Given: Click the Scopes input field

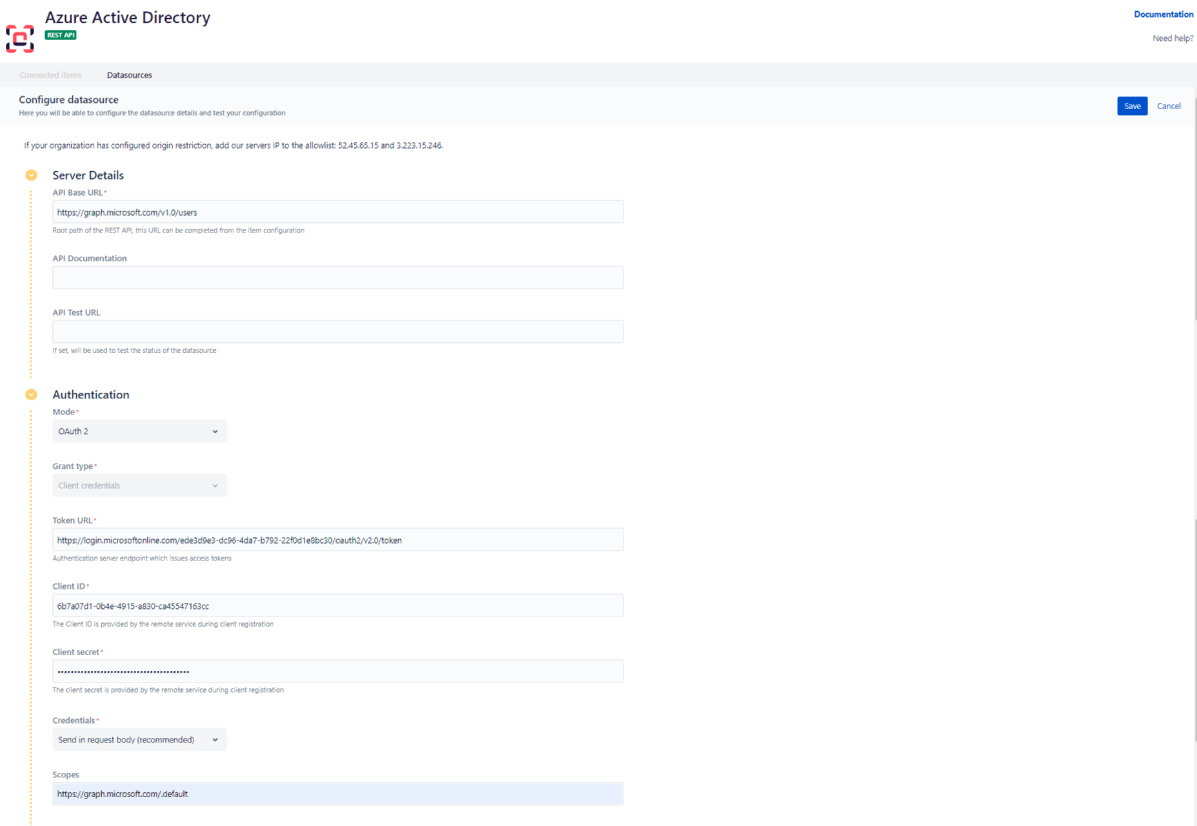Looking at the screenshot, I should (x=338, y=794).
